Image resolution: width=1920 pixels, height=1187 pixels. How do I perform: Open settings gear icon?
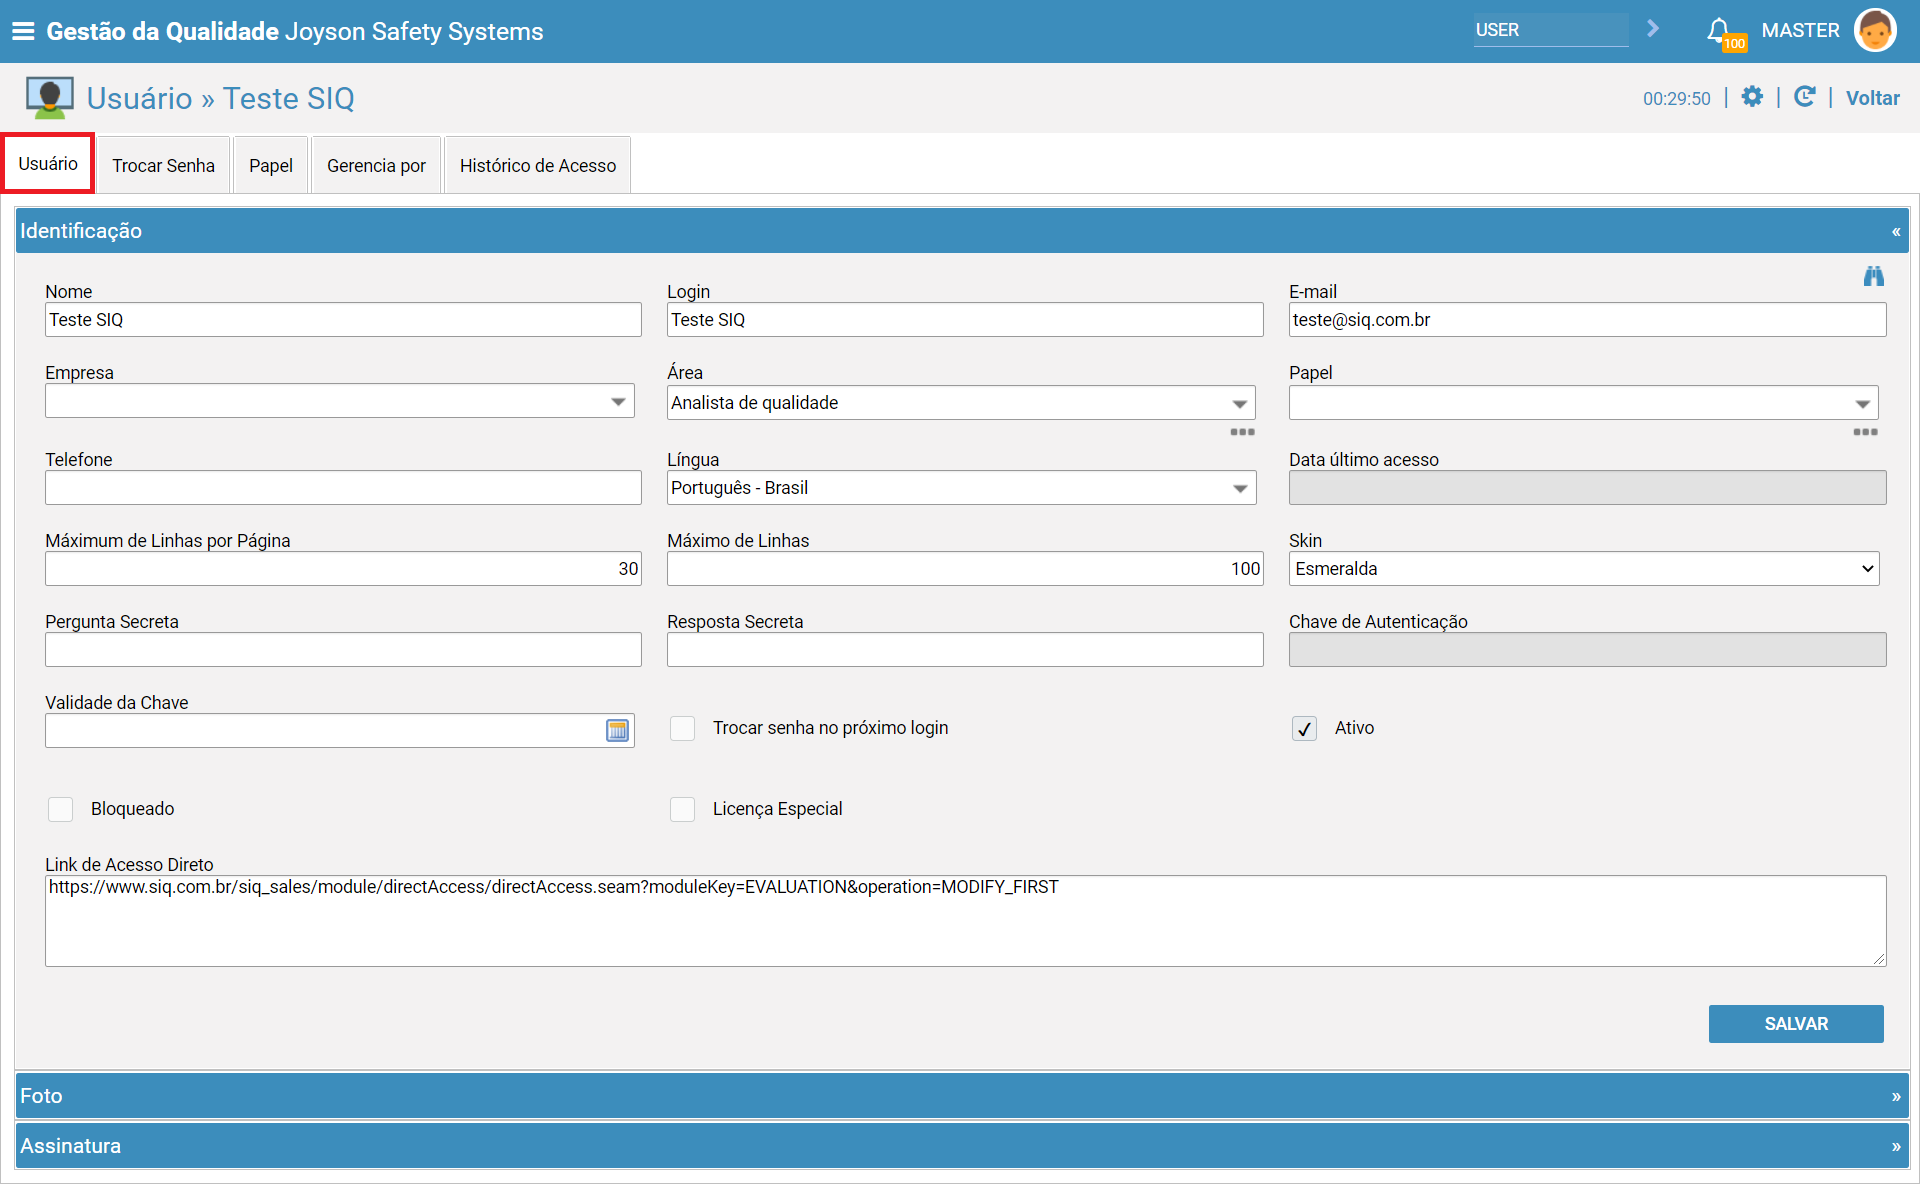click(x=1752, y=97)
